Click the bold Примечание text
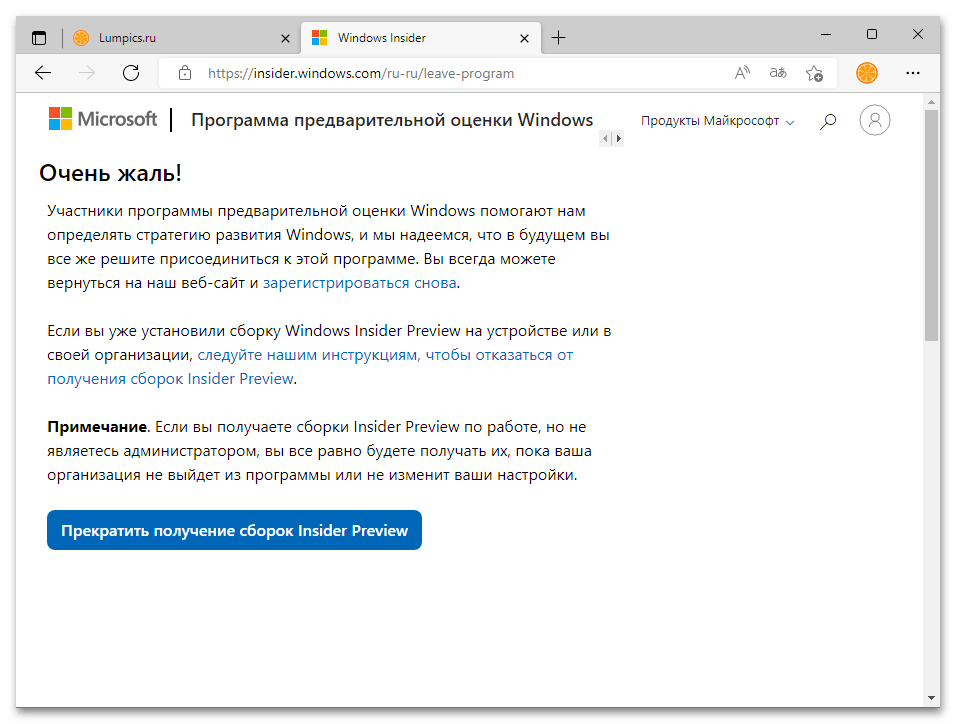Viewport: 956px width, 724px height. coord(97,427)
